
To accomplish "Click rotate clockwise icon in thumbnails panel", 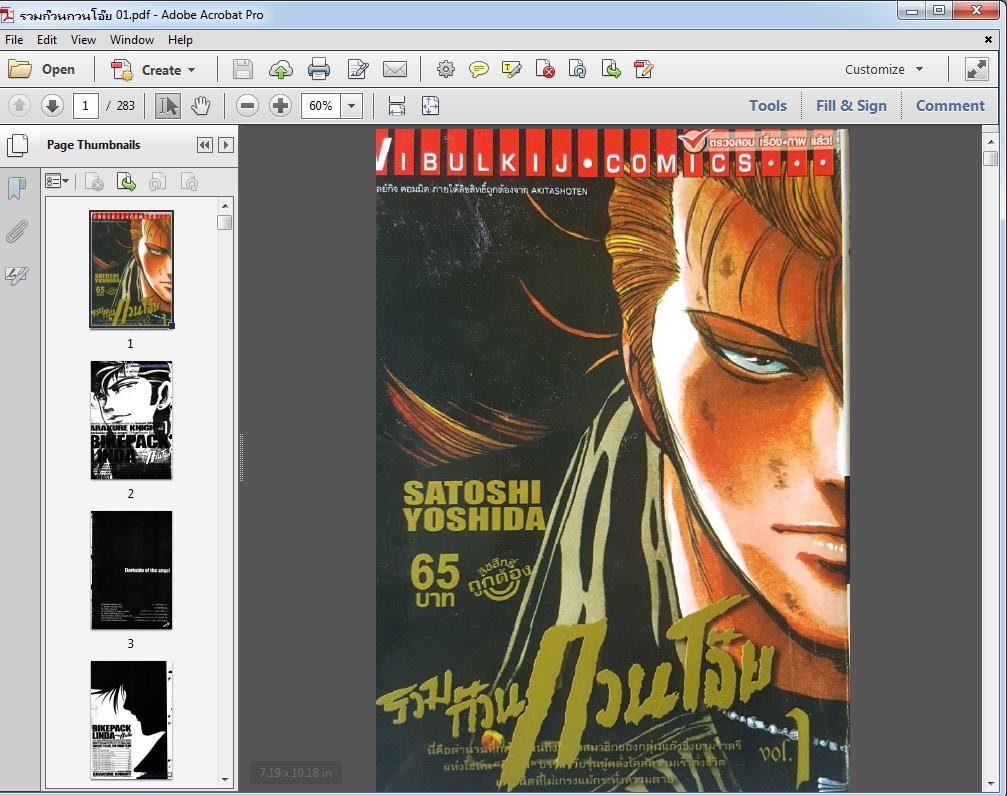I will [x=189, y=182].
